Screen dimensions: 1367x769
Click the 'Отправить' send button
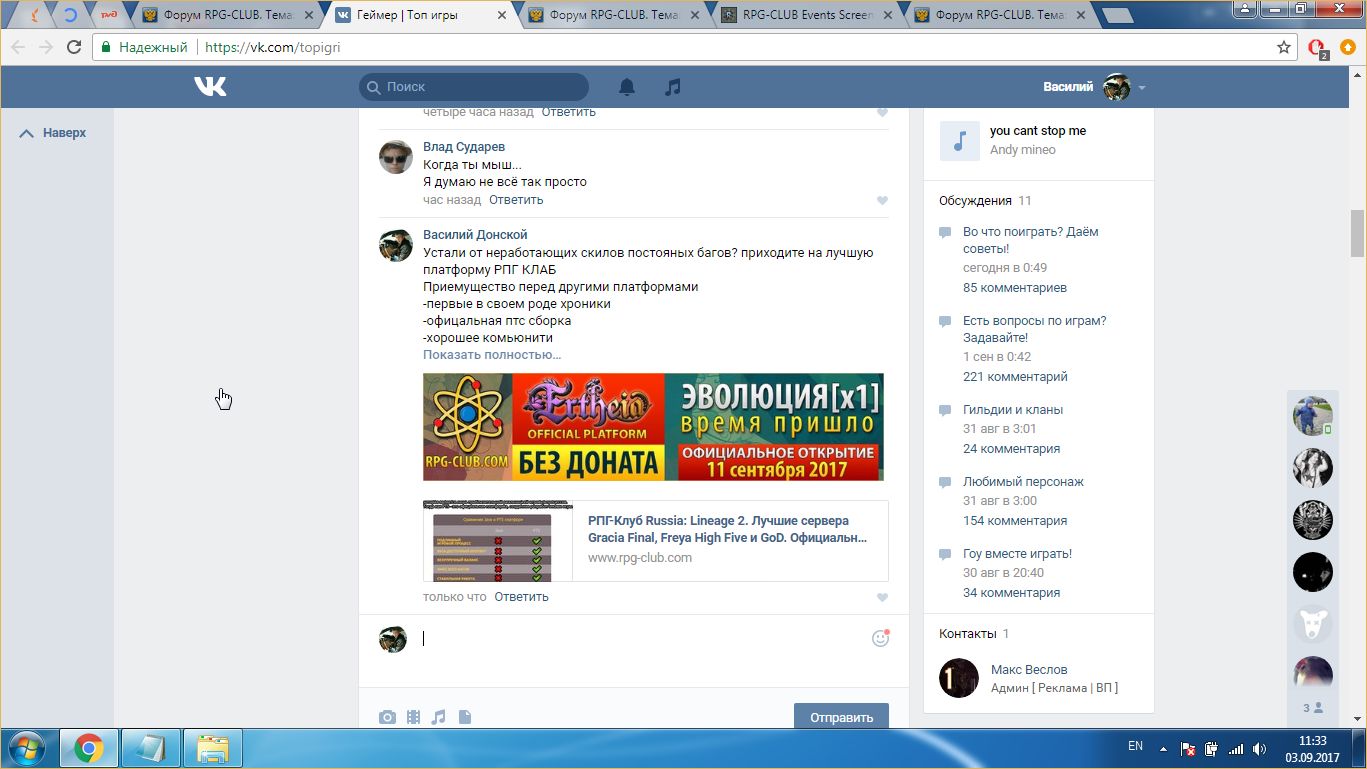841,717
